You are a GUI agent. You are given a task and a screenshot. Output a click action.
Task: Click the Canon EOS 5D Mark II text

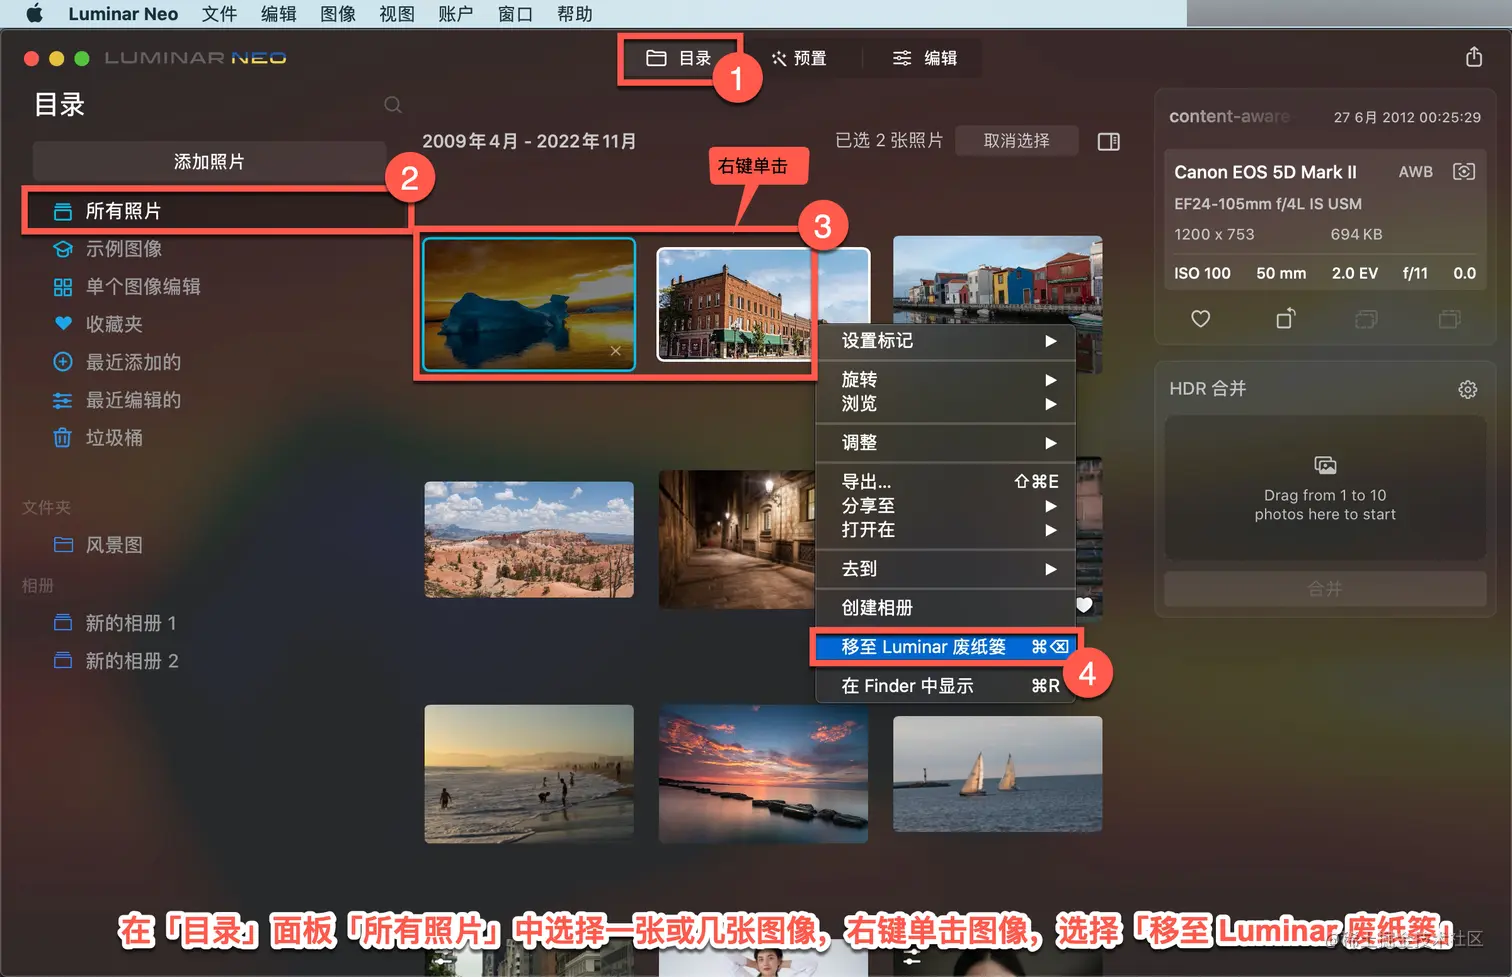[x=1265, y=172]
